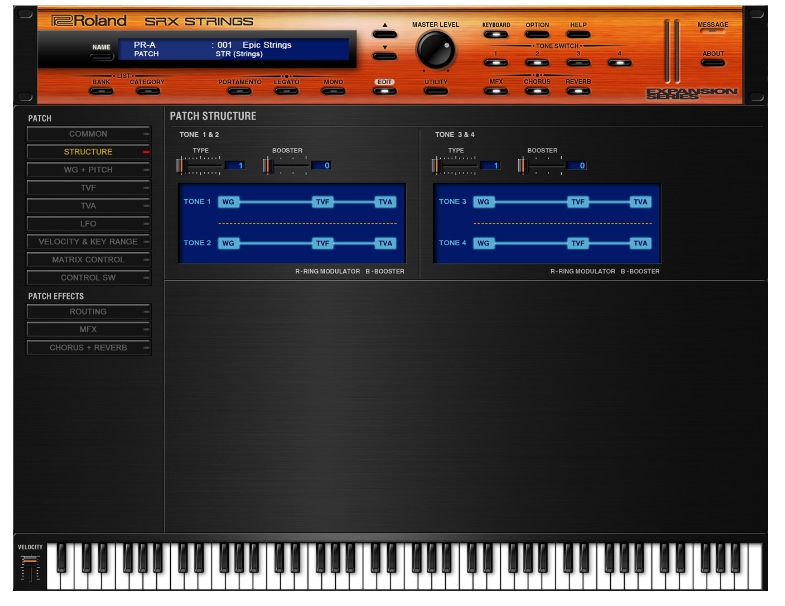Screen dimensions: 785x606
Task: Open the OPTION menu
Action: 537,35
